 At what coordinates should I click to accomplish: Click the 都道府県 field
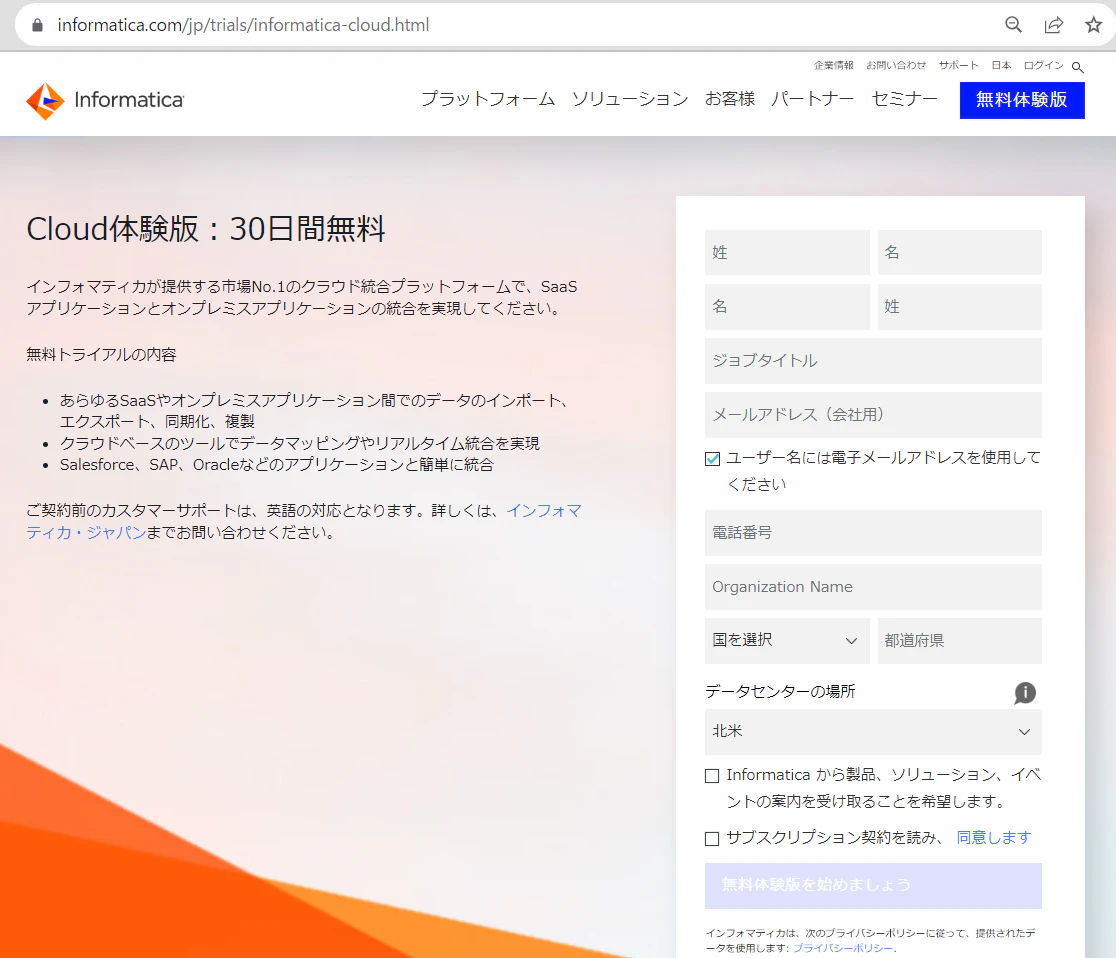959,641
